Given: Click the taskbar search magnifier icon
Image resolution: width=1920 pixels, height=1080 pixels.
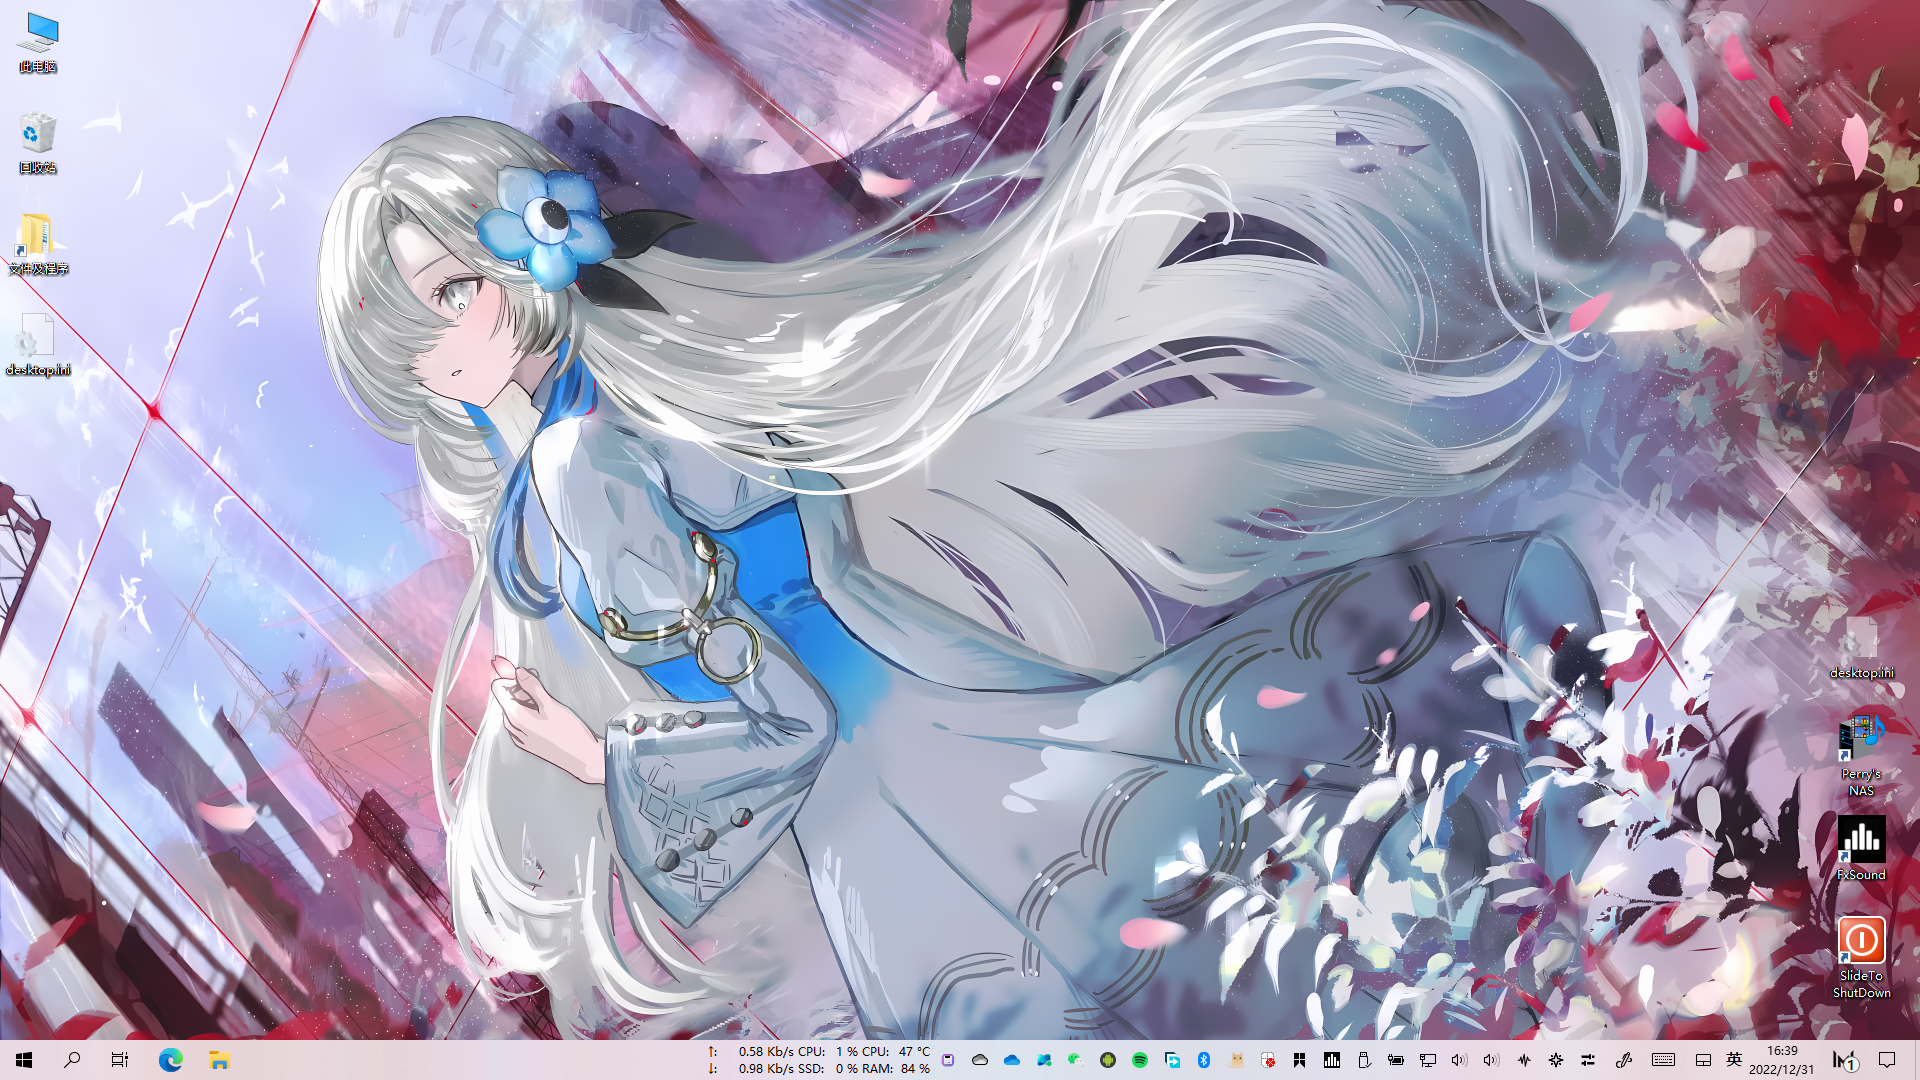Looking at the screenshot, I should (x=72, y=1060).
